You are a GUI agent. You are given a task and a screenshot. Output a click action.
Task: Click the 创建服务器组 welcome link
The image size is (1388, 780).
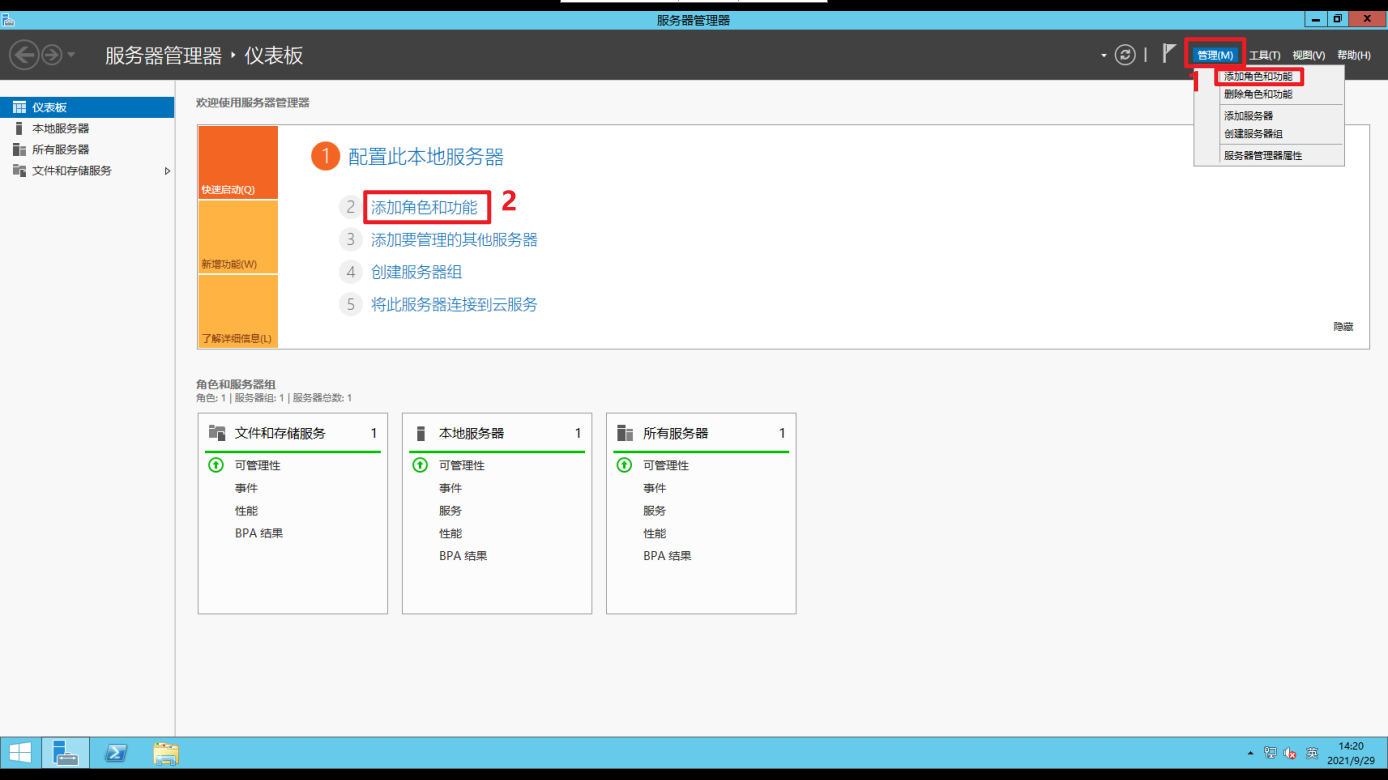(x=416, y=272)
